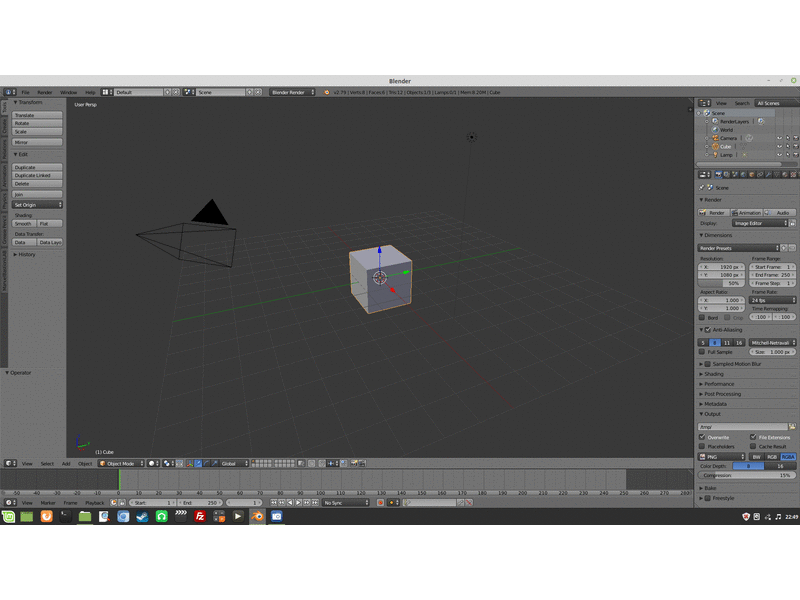Open the Blender Render engine dropdown
This screenshot has width=800, height=600.
click(292, 92)
